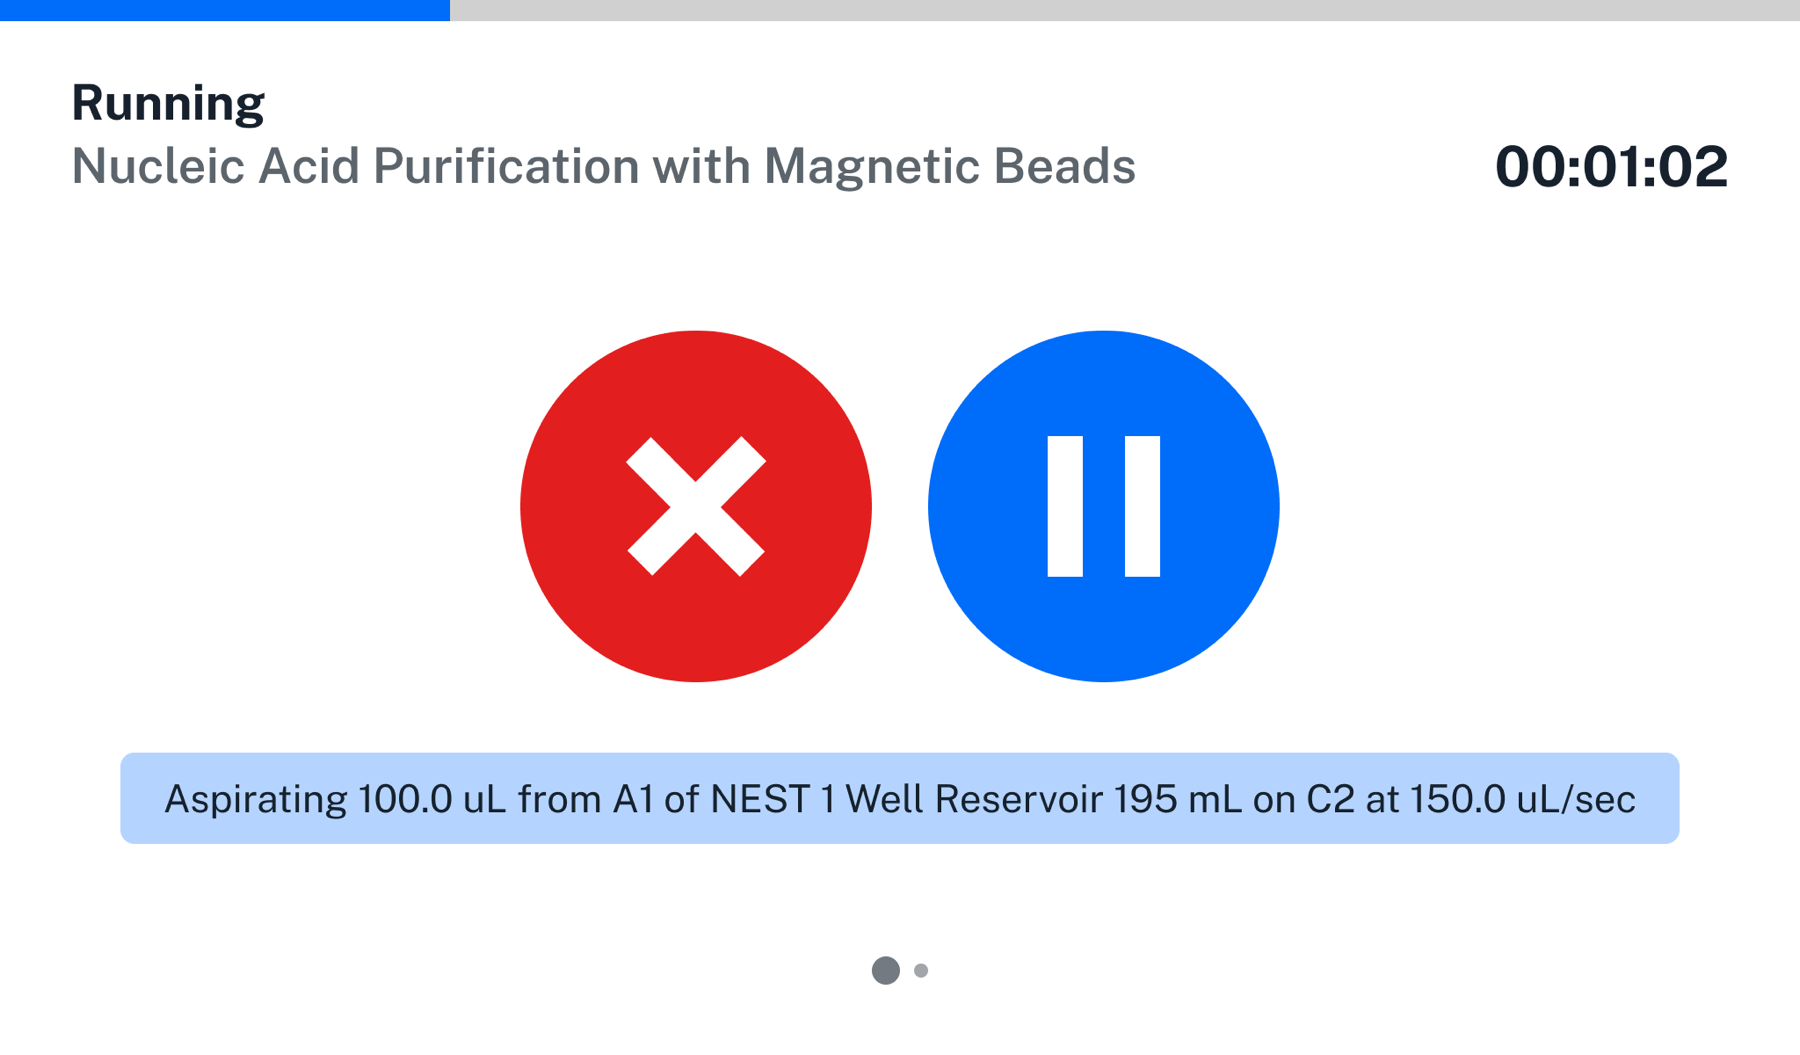Tap the pause control to halt aspiration
The width and height of the screenshot is (1800, 1055).
1103,507
